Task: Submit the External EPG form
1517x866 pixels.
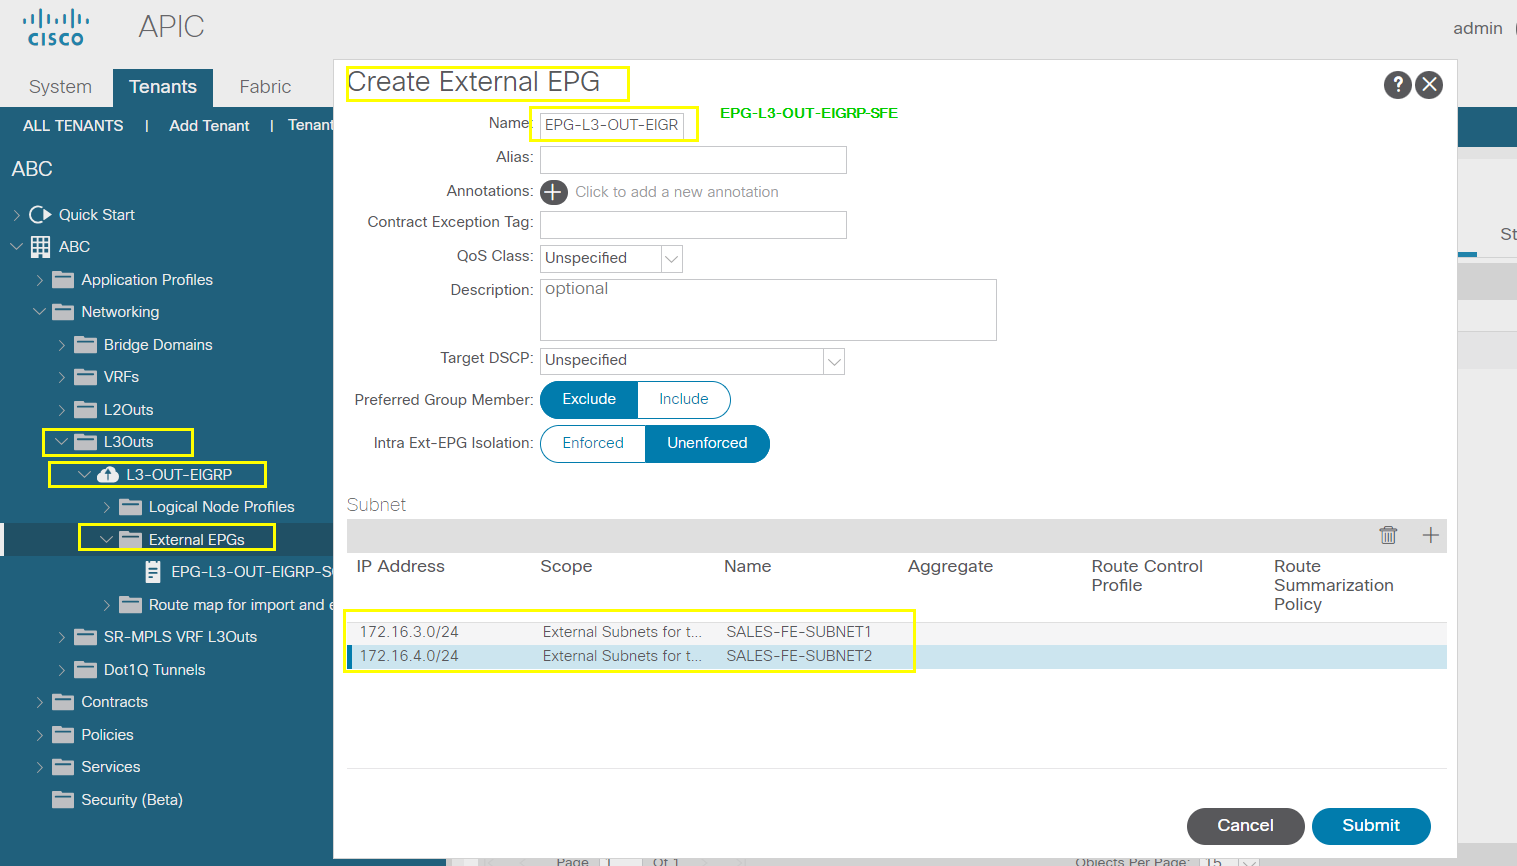Action: pos(1371,825)
